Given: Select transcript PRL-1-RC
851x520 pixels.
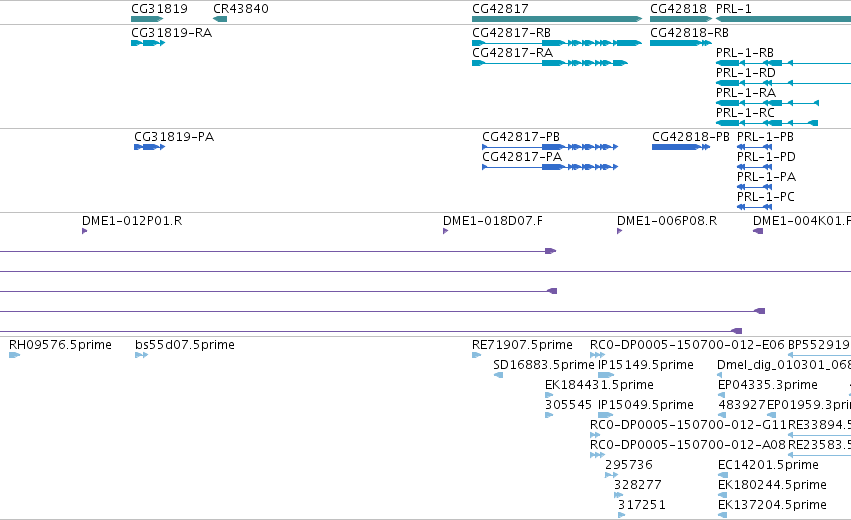Looking at the screenshot, I should coord(767,123).
